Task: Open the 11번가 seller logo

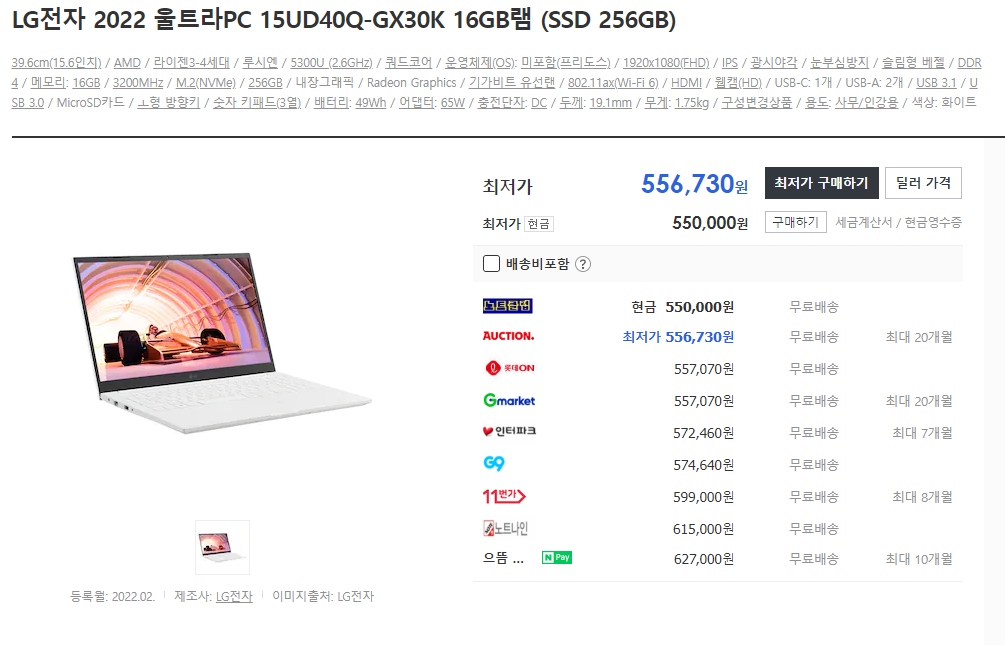Action: 504,496
